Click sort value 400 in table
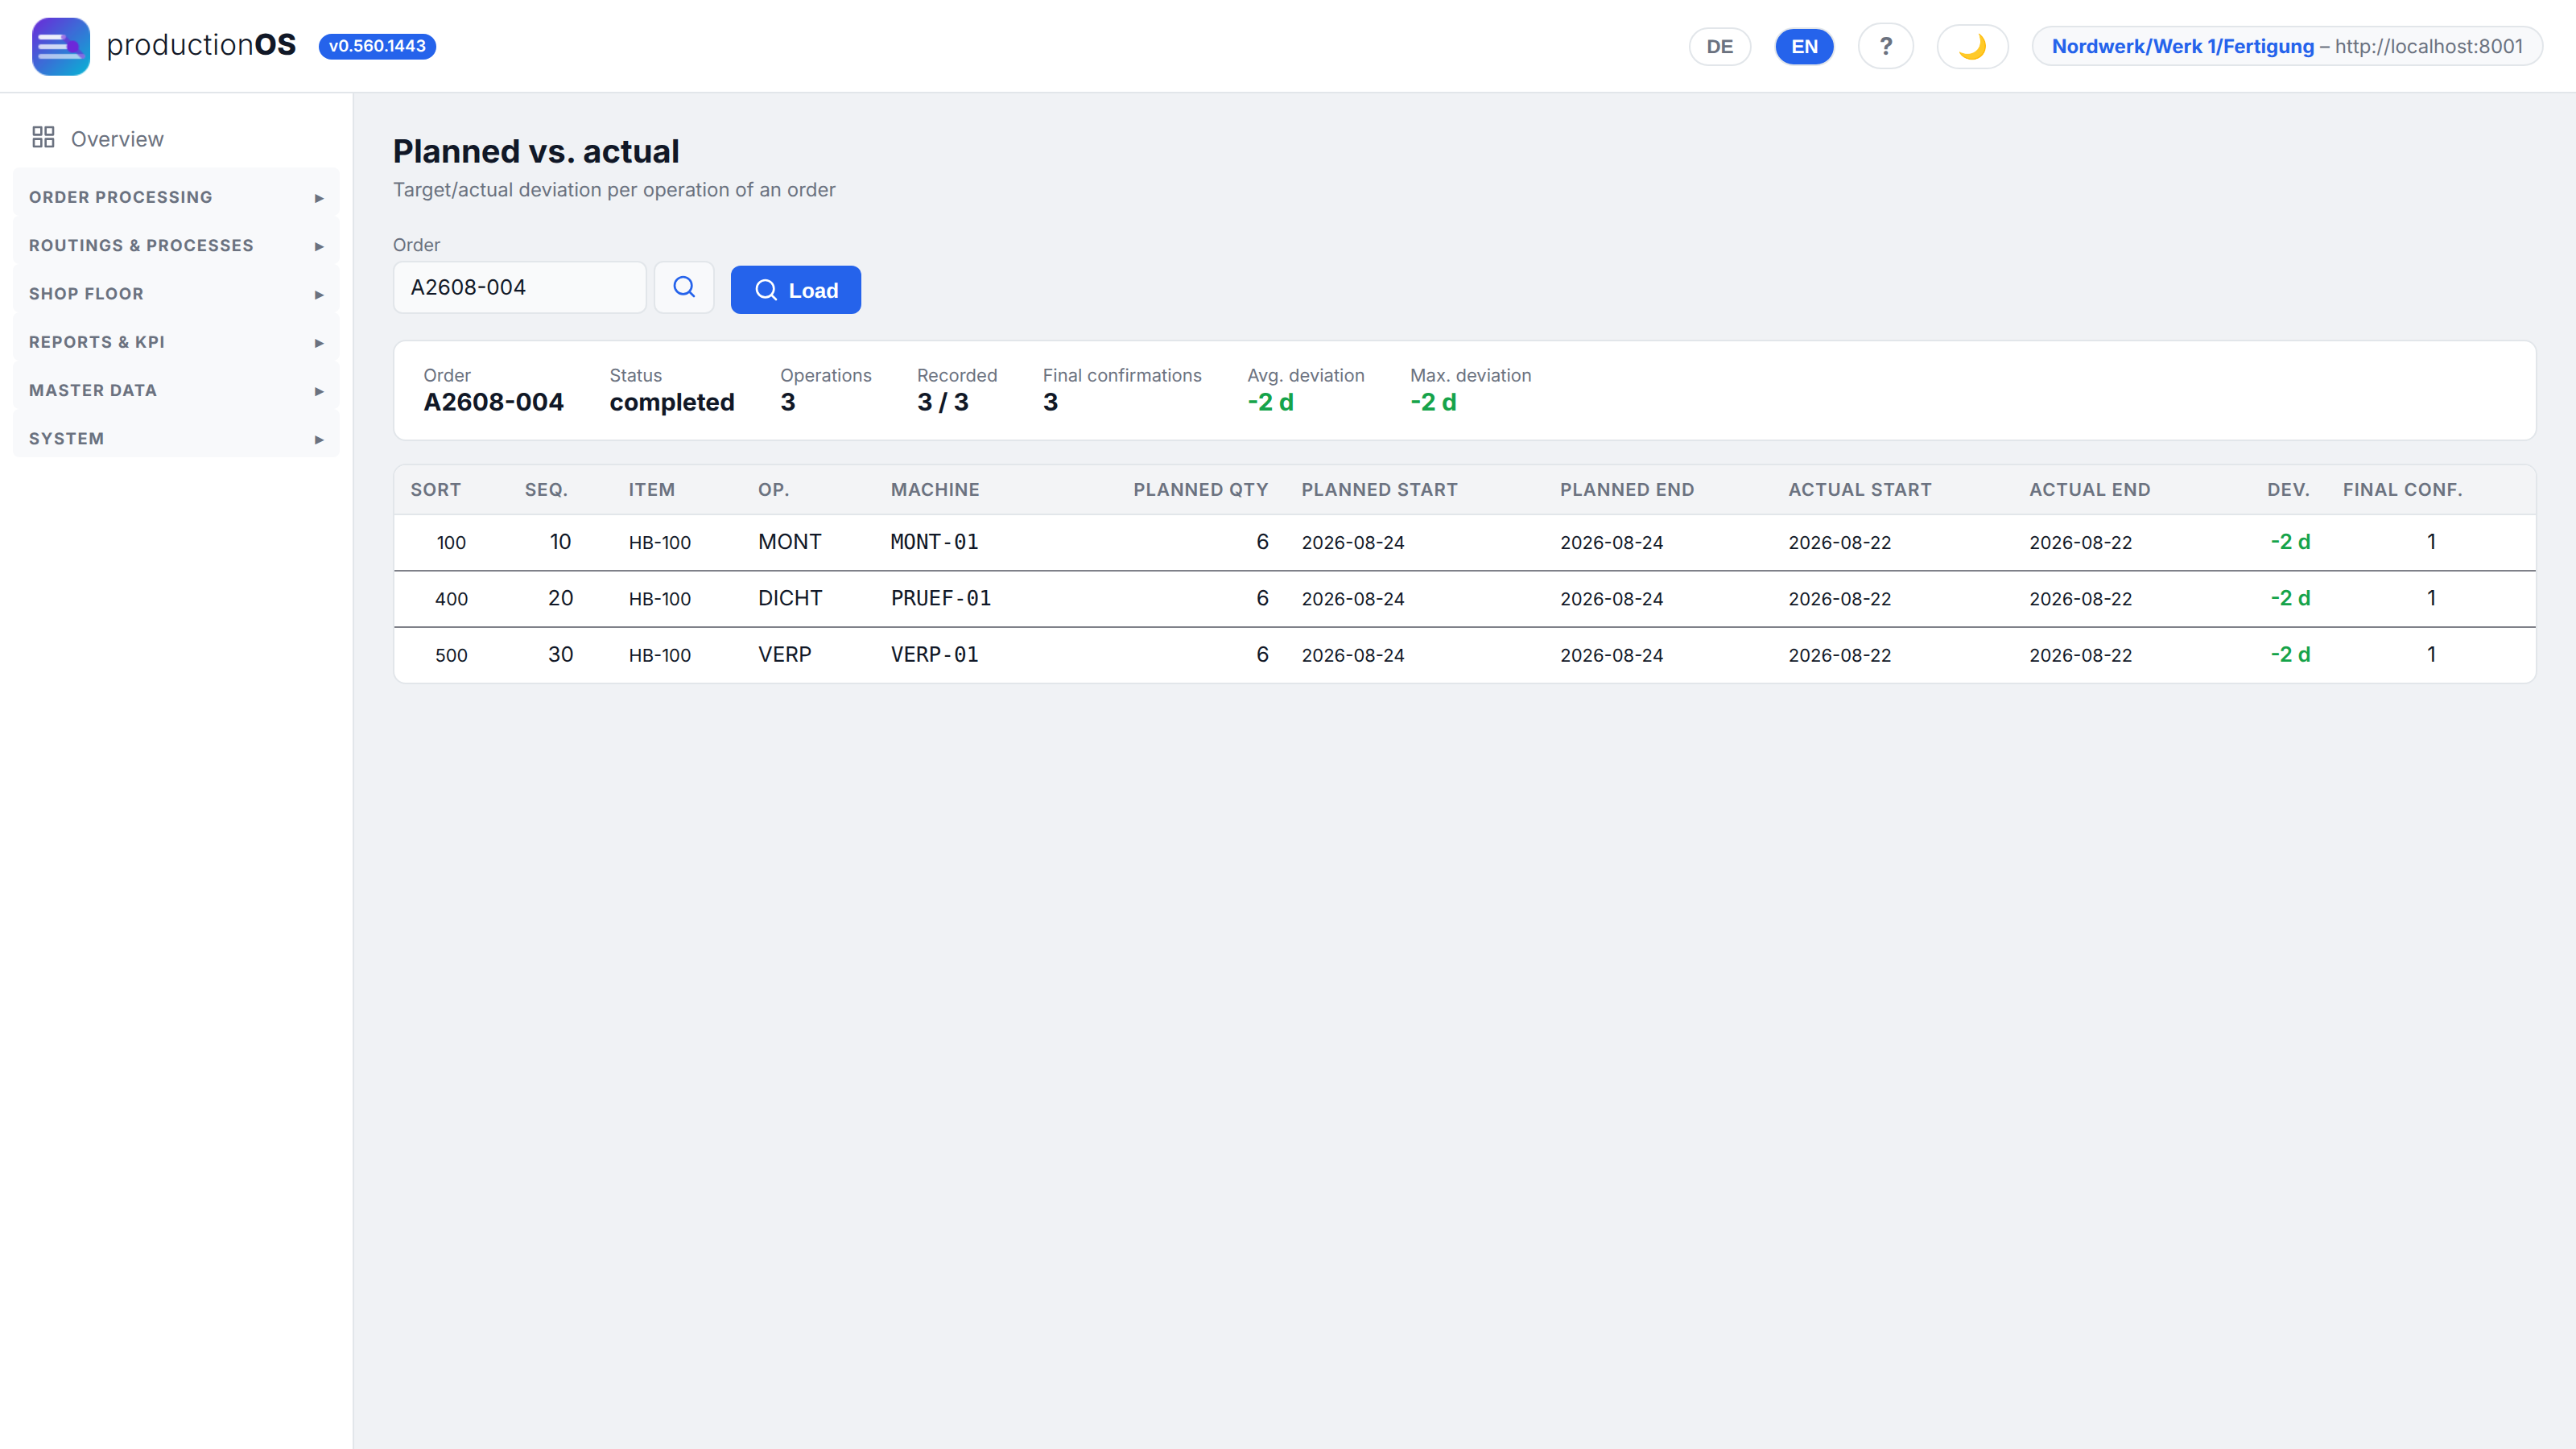The height and width of the screenshot is (1449, 2576). click(451, 599)
